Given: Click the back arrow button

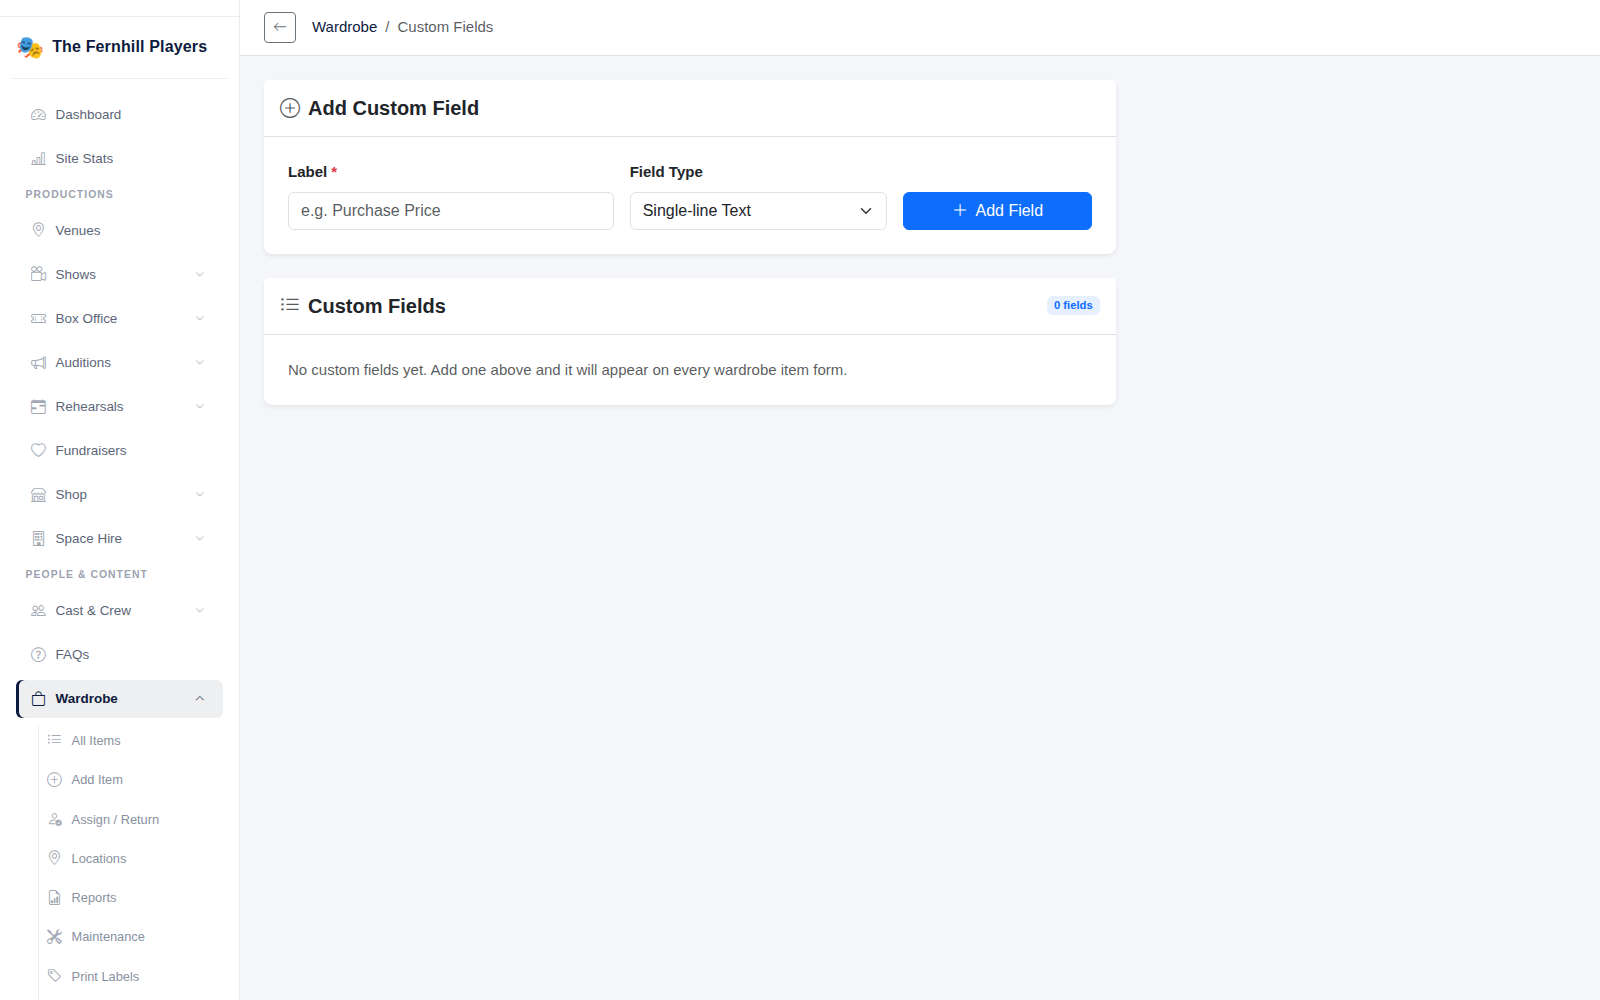Looking at the screenshot, I should [280, 27].
